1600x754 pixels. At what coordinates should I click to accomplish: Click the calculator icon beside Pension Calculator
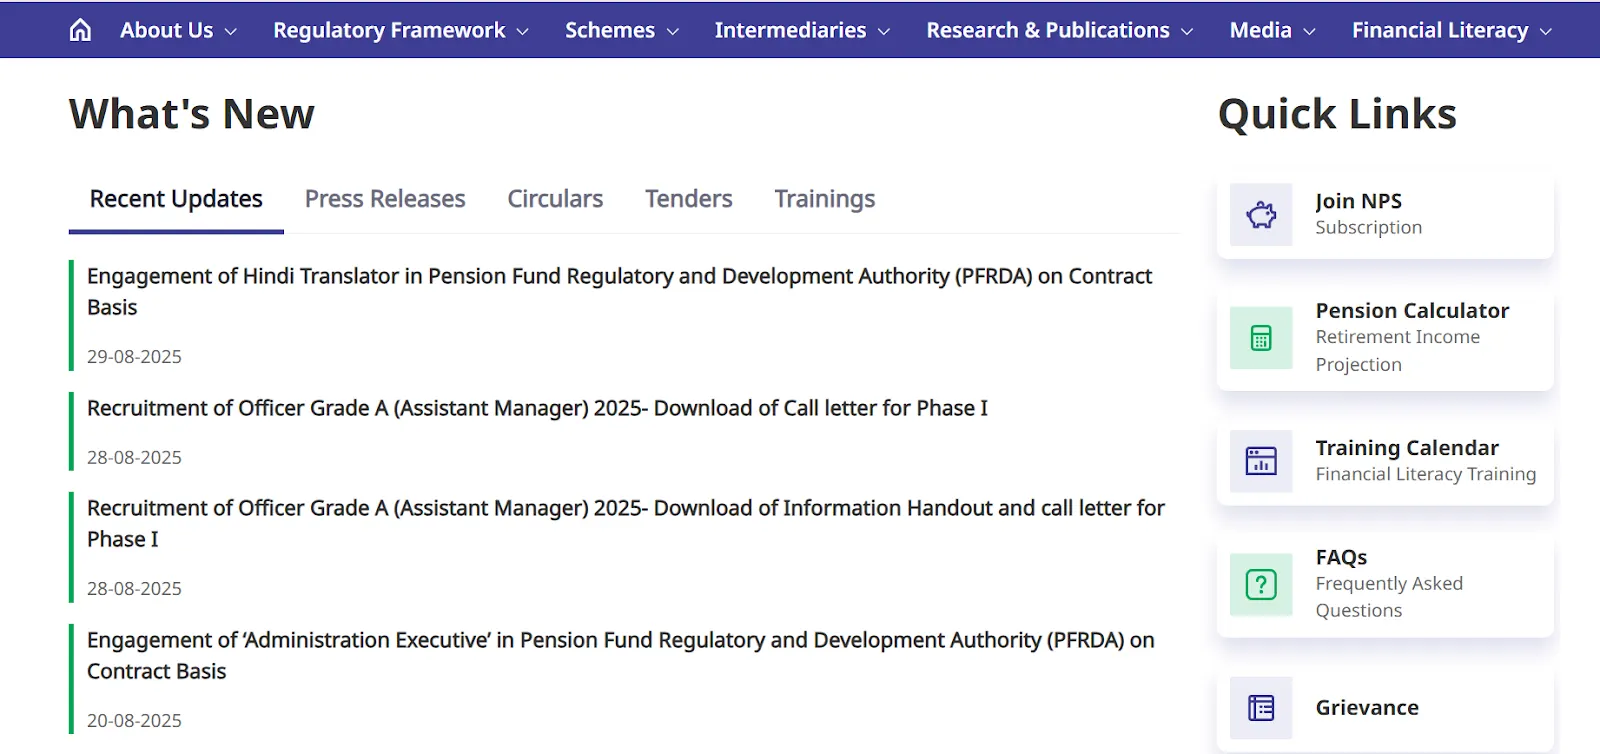click(1259, 338)
